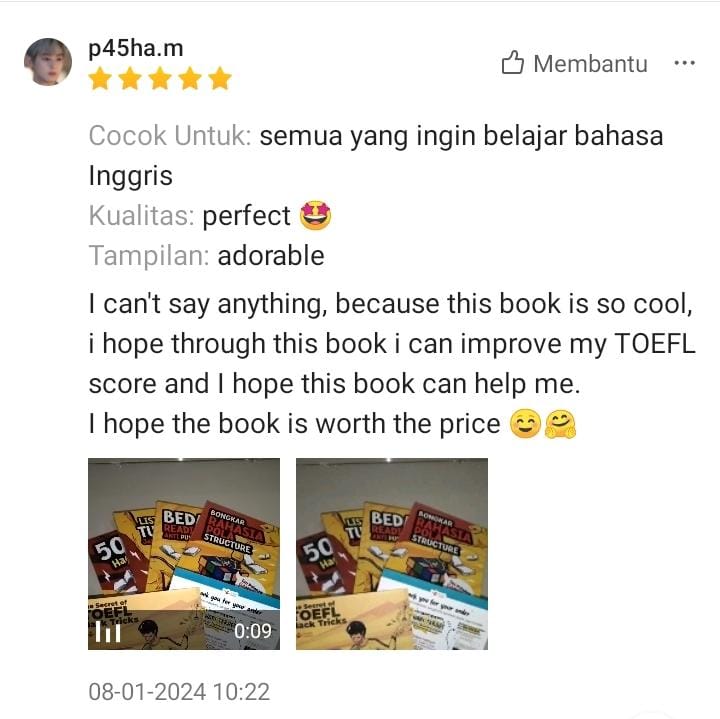Viewport: 720px width, 719px height.
Task: Click the 08-01-2024 10:22 timestamp
Action: pos(179,692)
